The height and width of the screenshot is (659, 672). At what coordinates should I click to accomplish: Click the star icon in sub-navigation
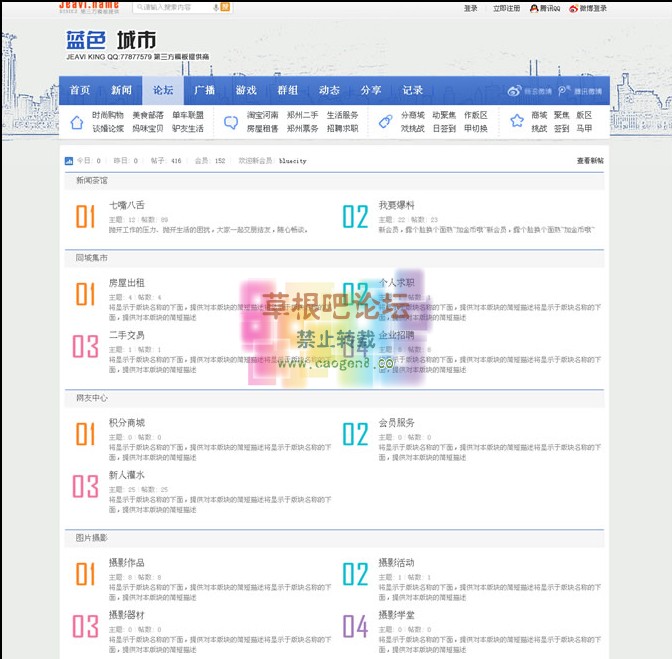(517, 121)
